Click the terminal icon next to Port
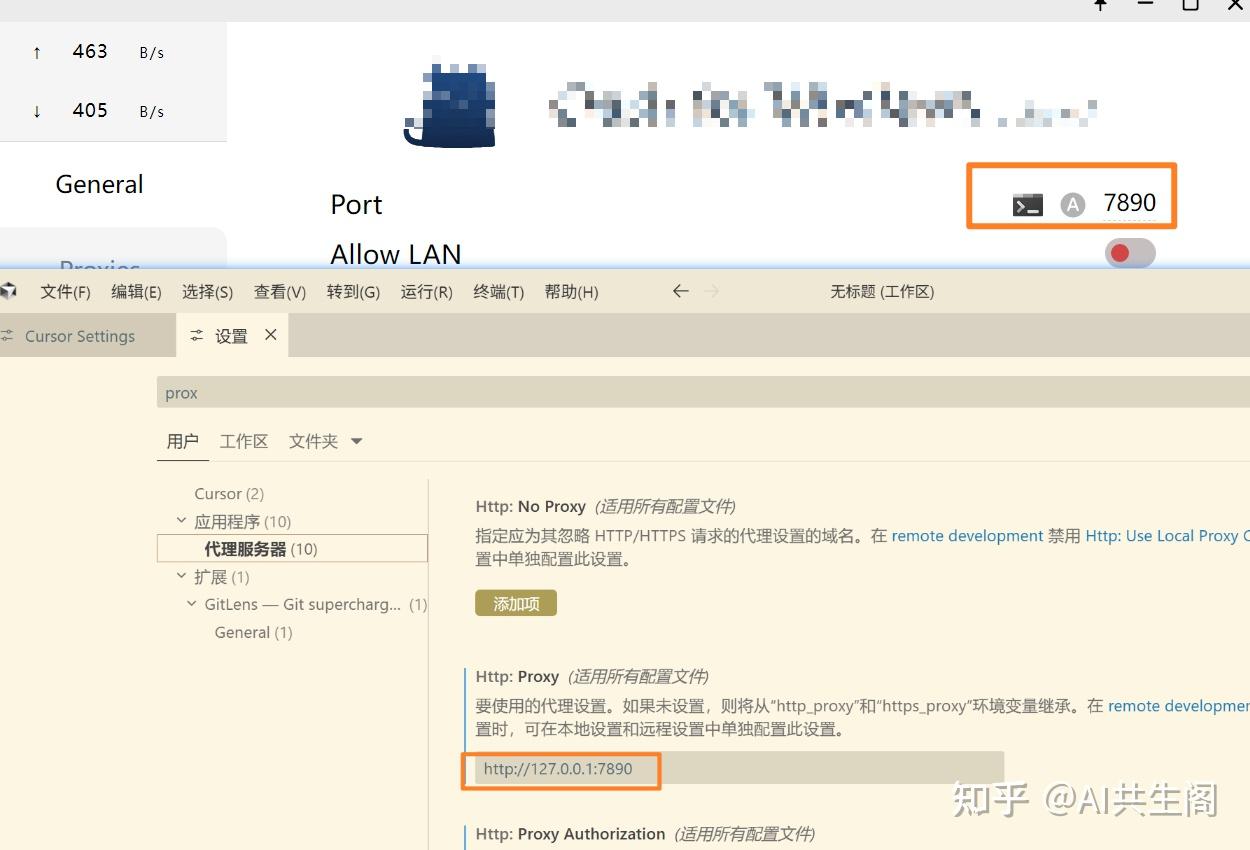This screenshot has width=1250, height=850. (1028, 205)
